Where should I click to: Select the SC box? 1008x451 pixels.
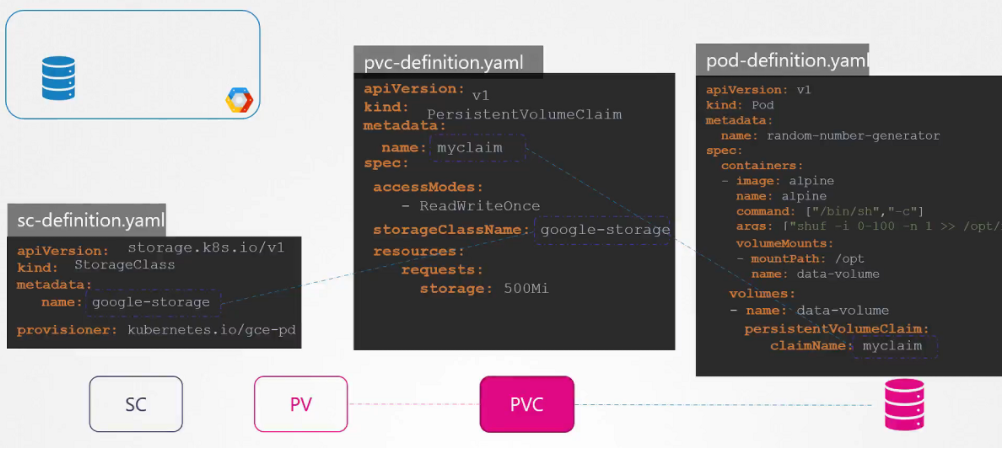pyautogui.click(x=136, y=404)
